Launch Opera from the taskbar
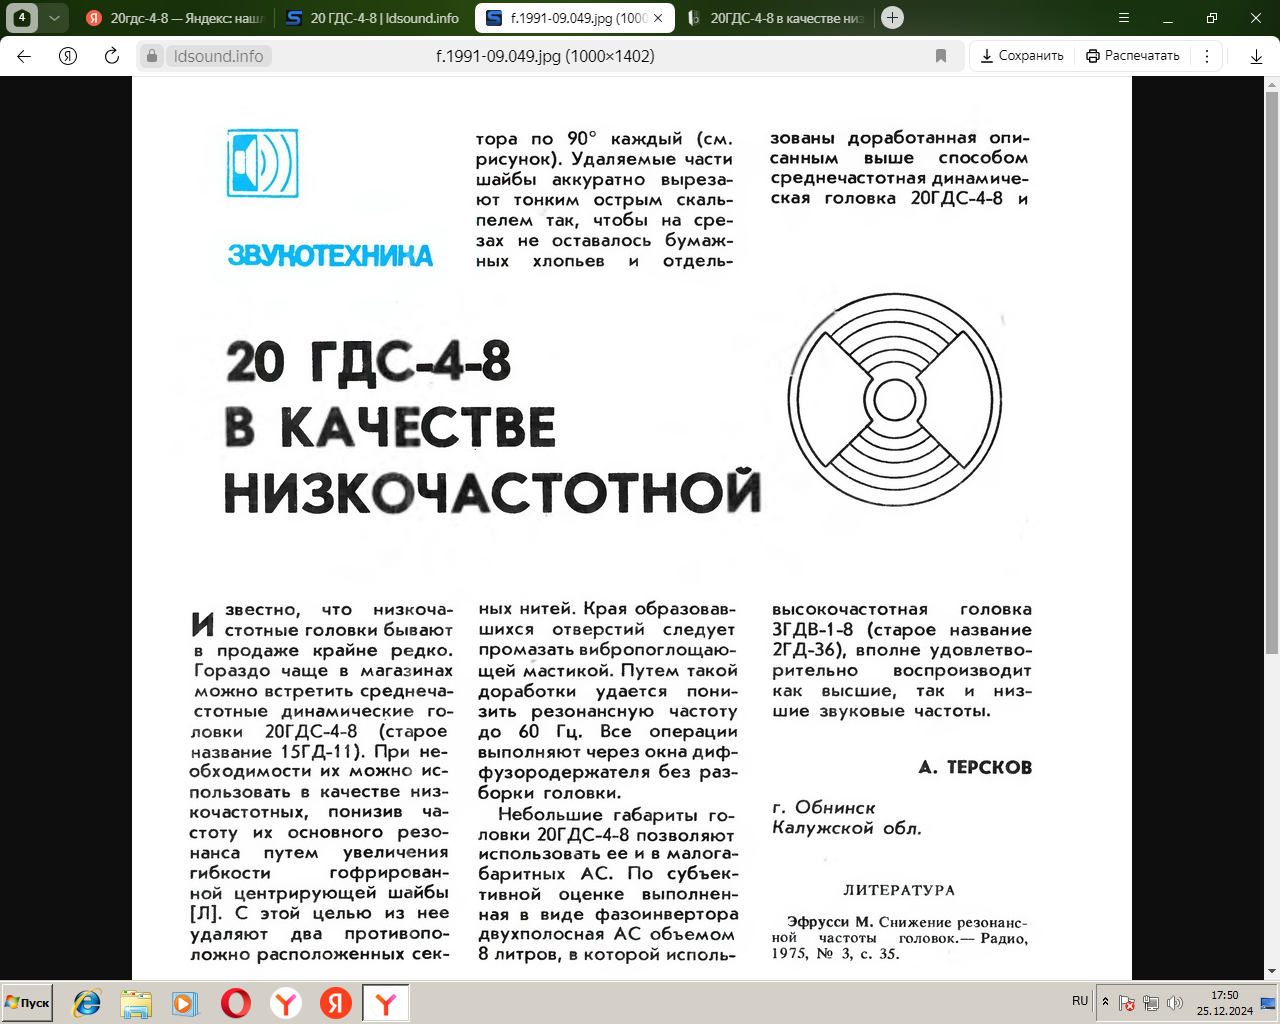Image resolution: width=1280 pixels, height=1024 pixels. pyautogui.click(x=236, y=1003)
